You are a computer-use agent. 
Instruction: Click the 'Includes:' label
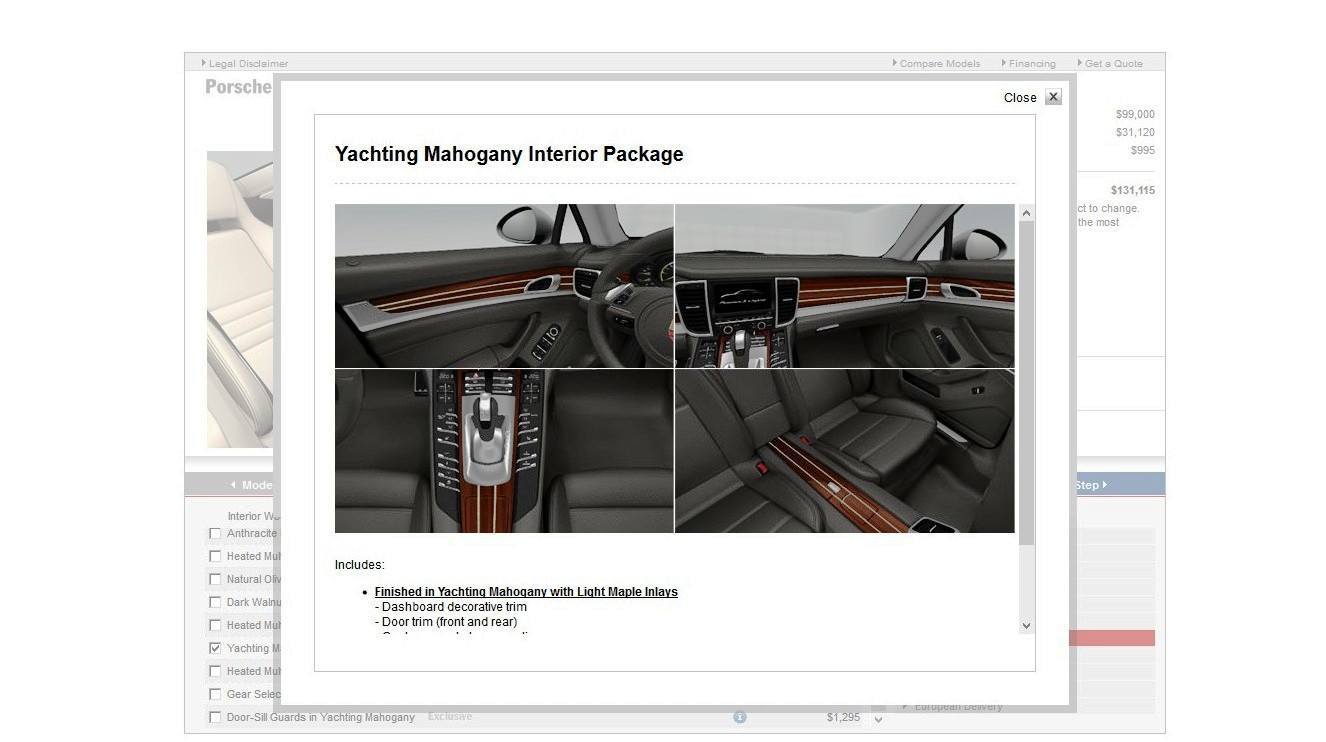click(359, 565)
